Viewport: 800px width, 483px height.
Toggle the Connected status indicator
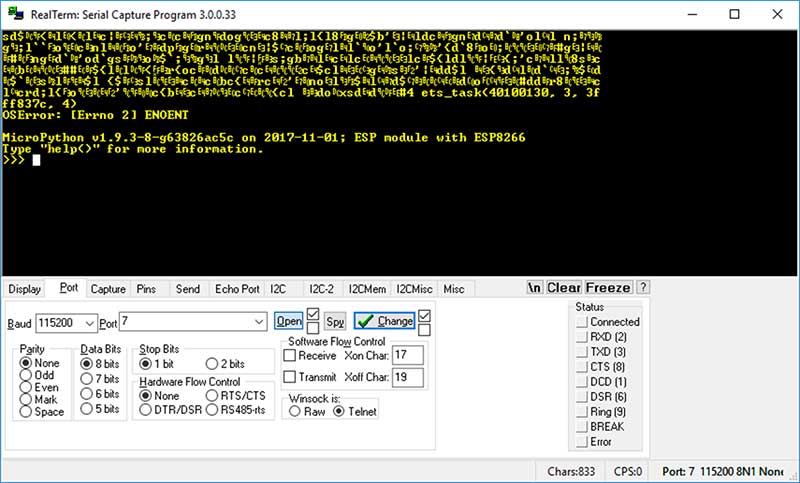tap(581, 322)
